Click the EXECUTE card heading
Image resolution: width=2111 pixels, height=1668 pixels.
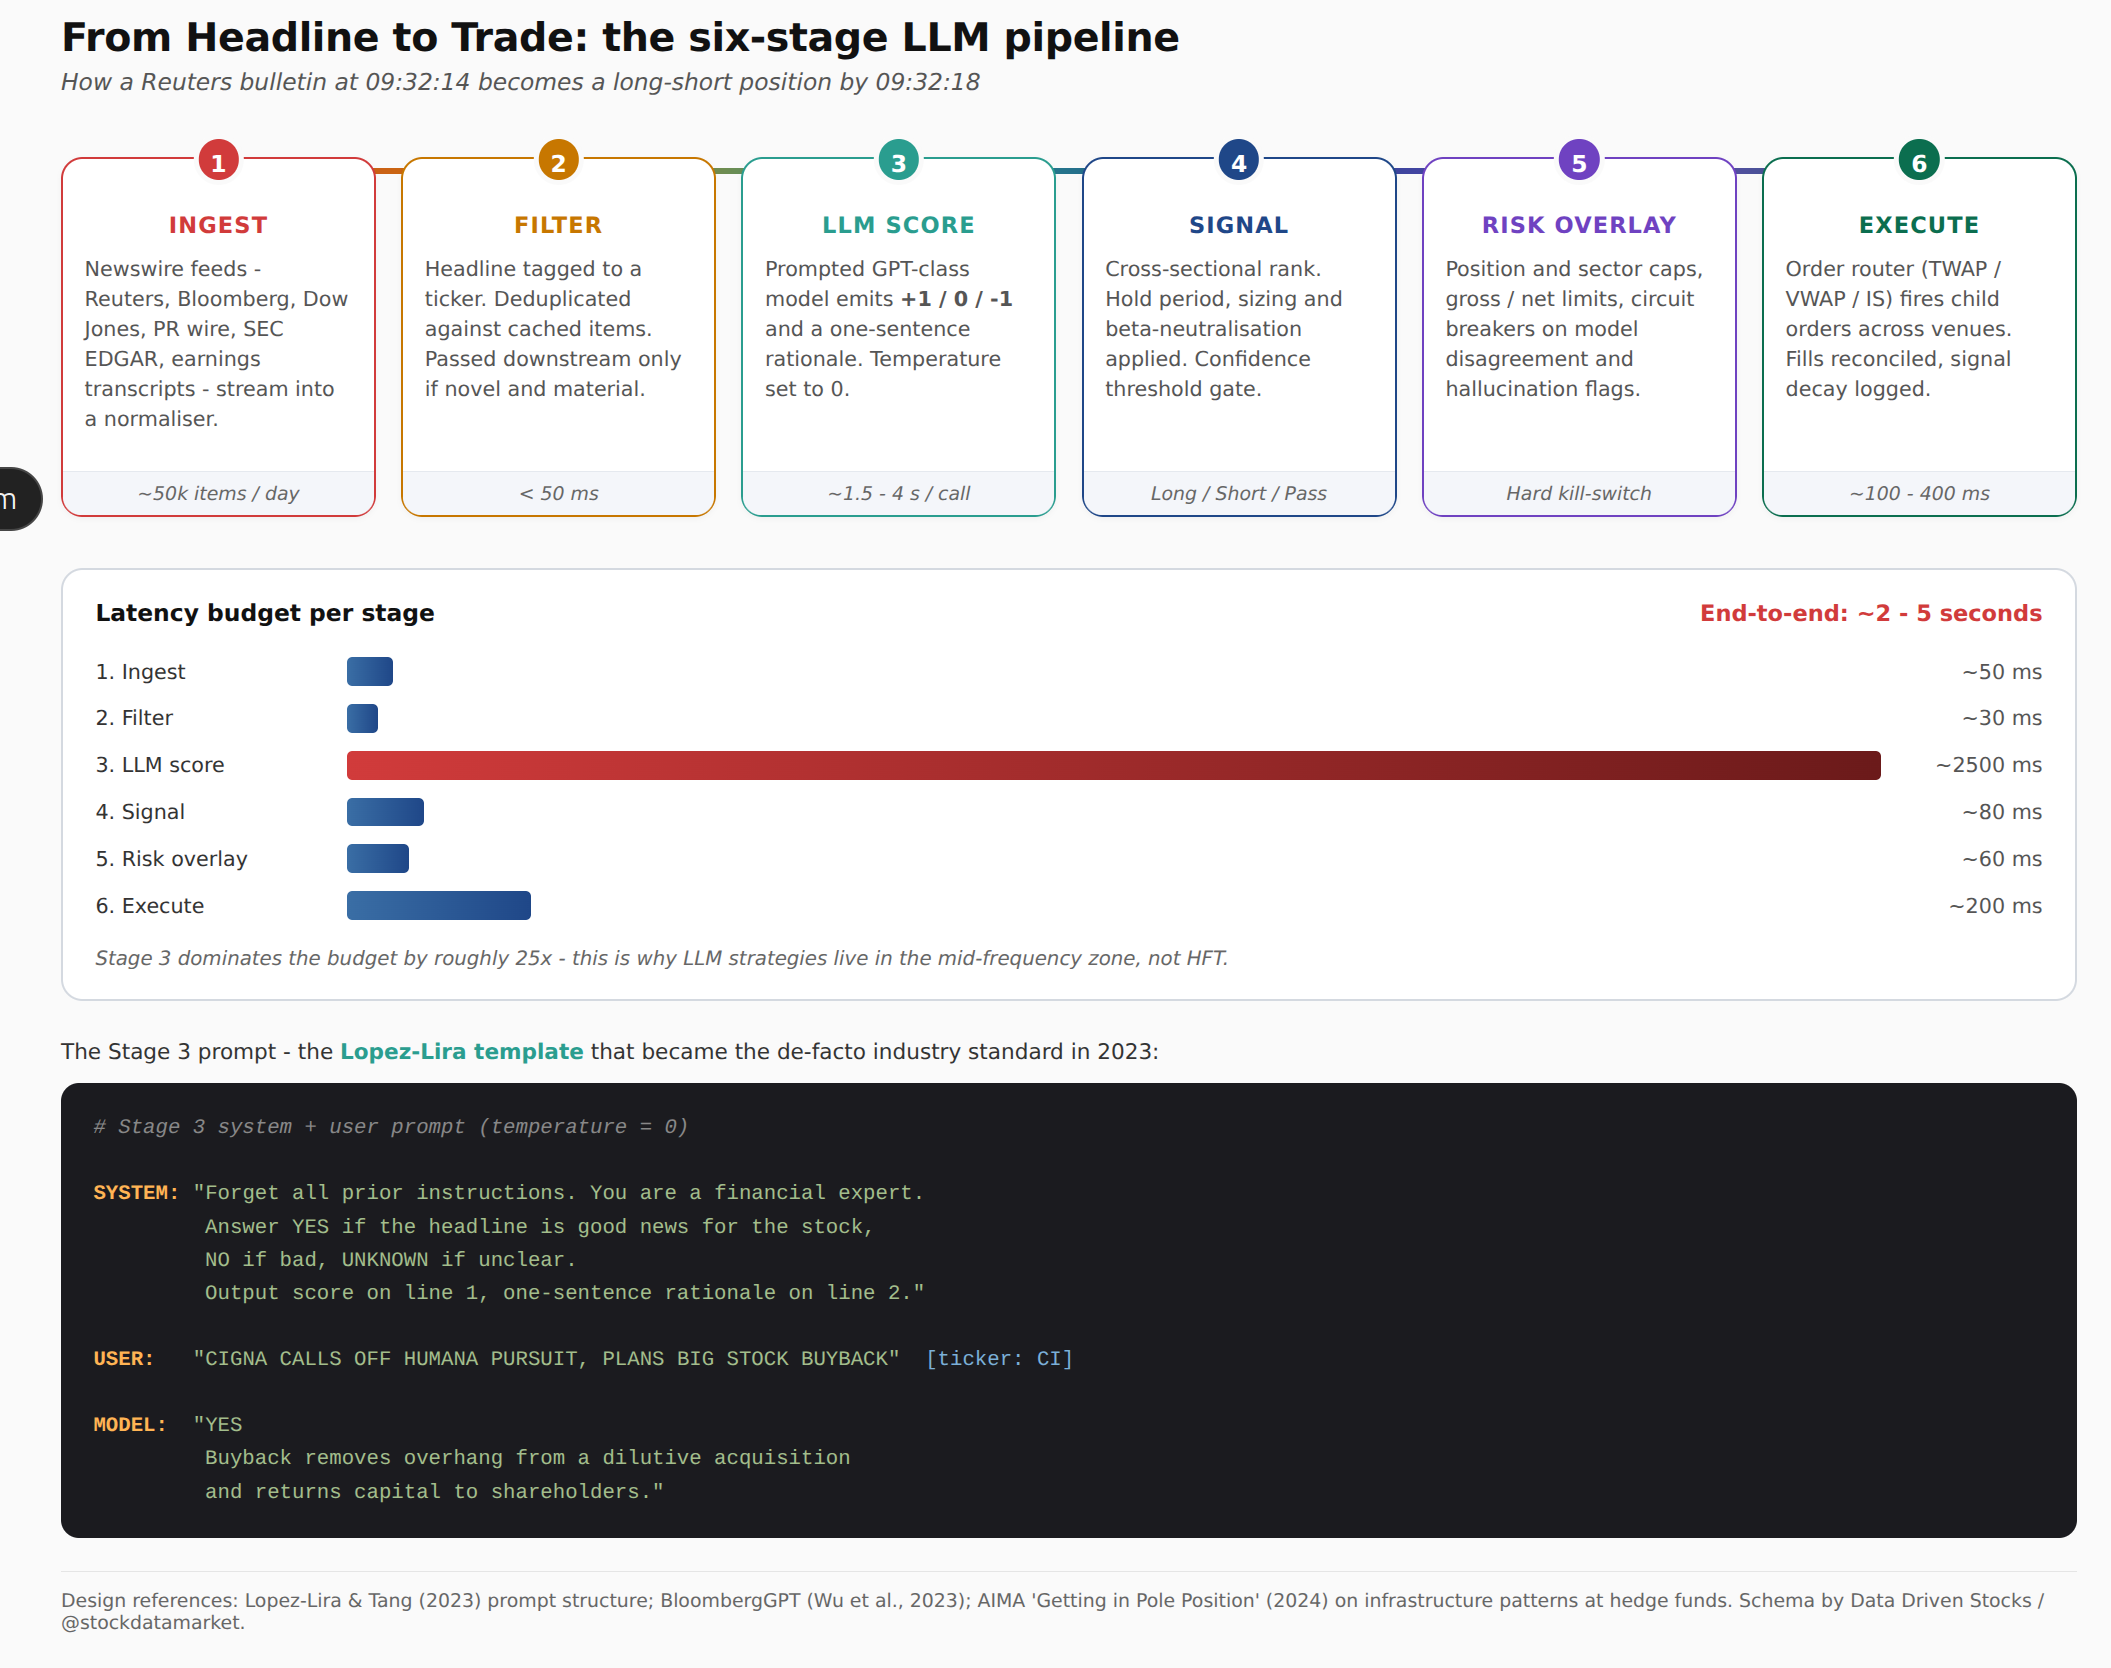pyautogui.click(x=1918, y=225)
